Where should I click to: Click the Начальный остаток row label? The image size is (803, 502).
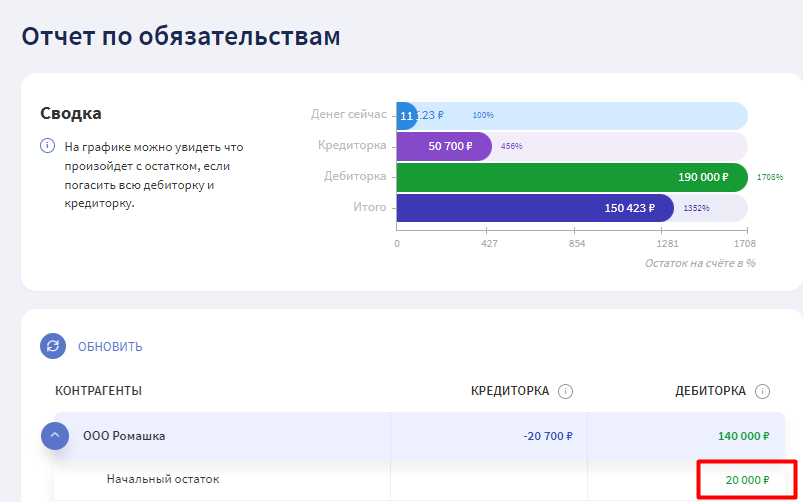click(x=163, y=479)
